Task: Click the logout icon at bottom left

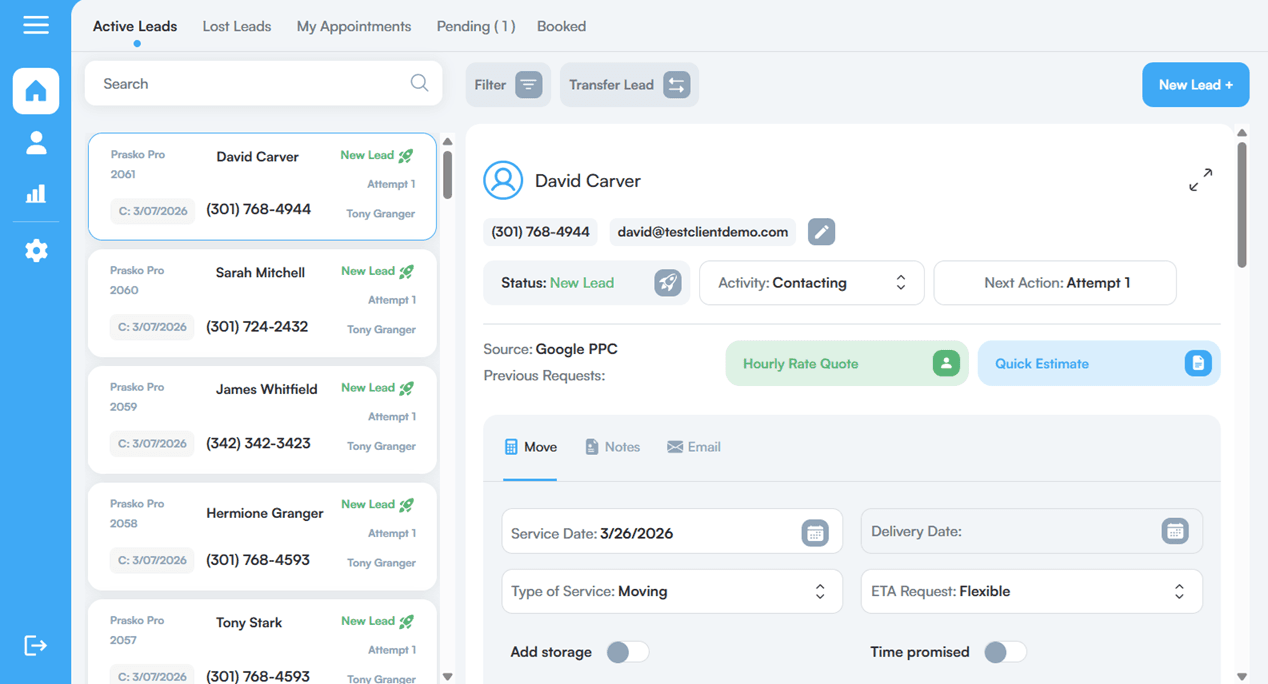Action: click(36, 645)
